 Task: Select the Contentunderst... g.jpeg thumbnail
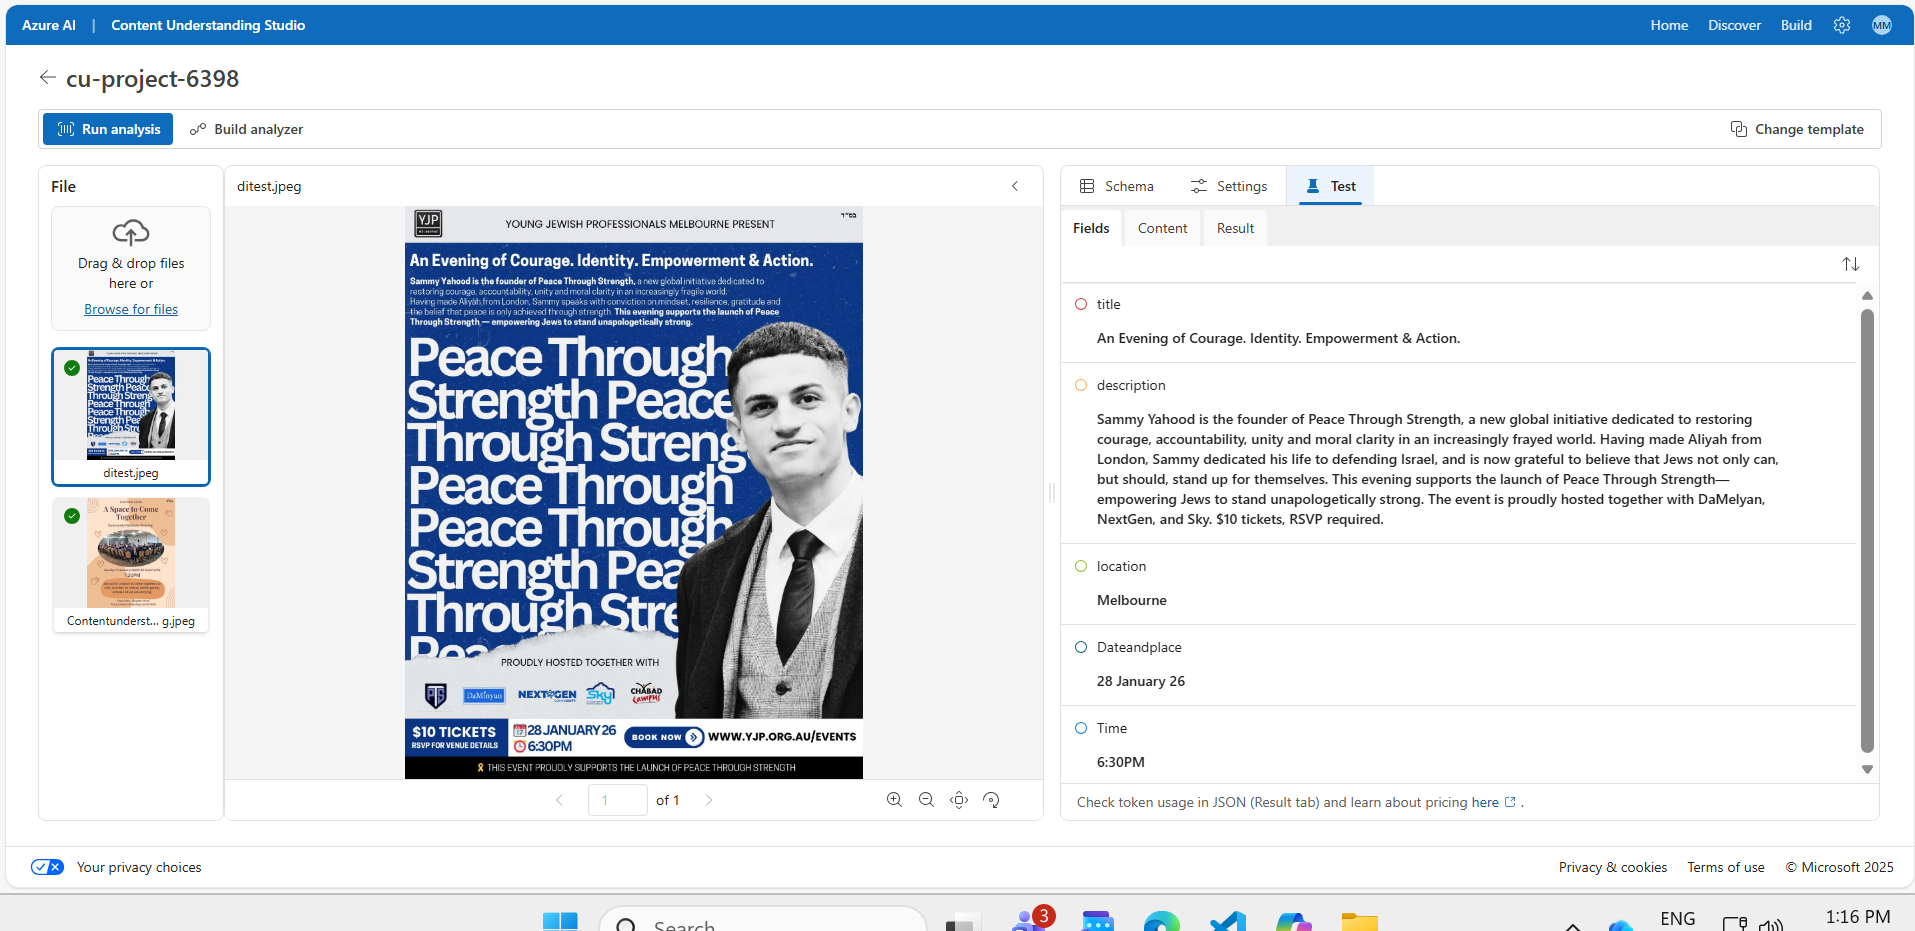click(131, 565)
